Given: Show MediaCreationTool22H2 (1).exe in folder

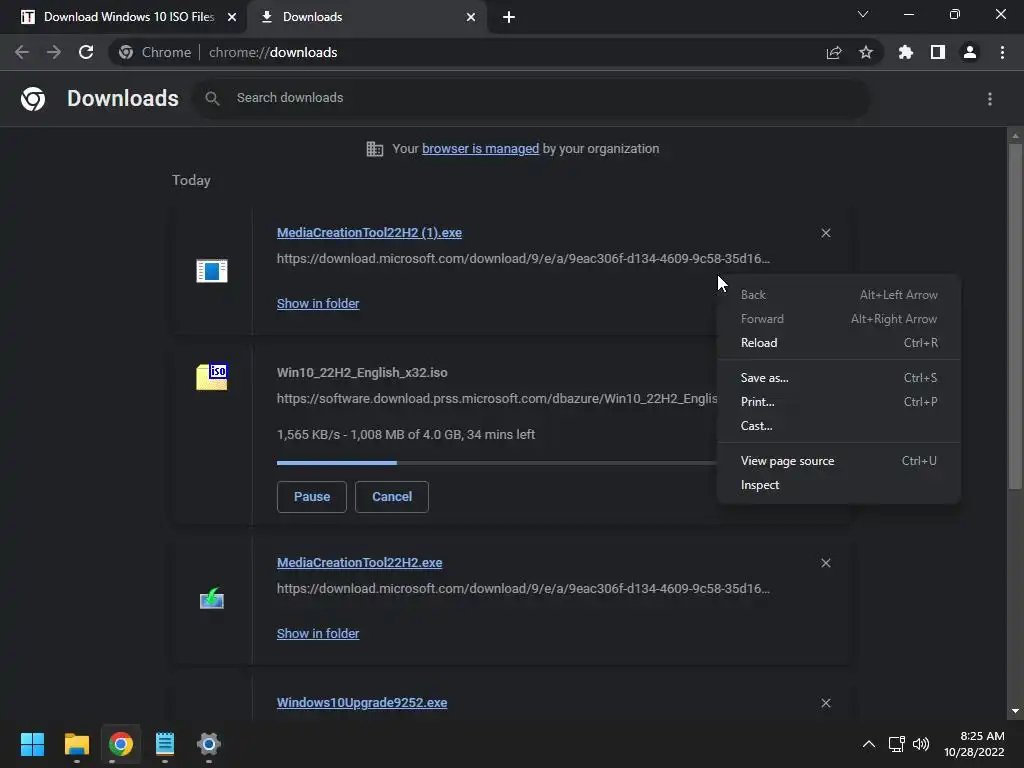Looking at the screenshot, I should tap(318, 304).
